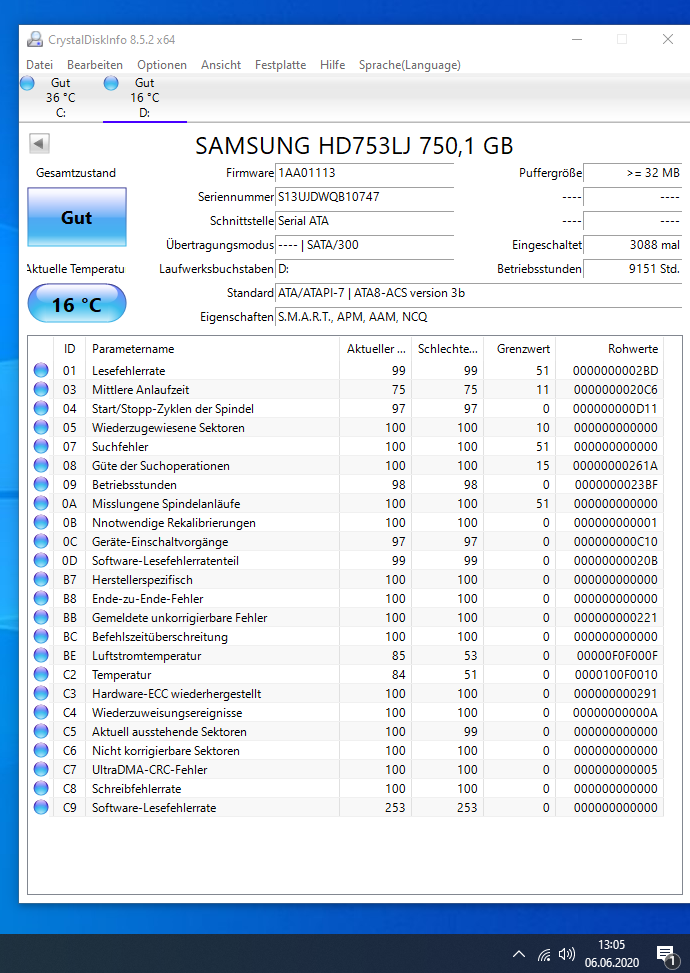Open the taskbar clock and date

(x=611, y=954)
